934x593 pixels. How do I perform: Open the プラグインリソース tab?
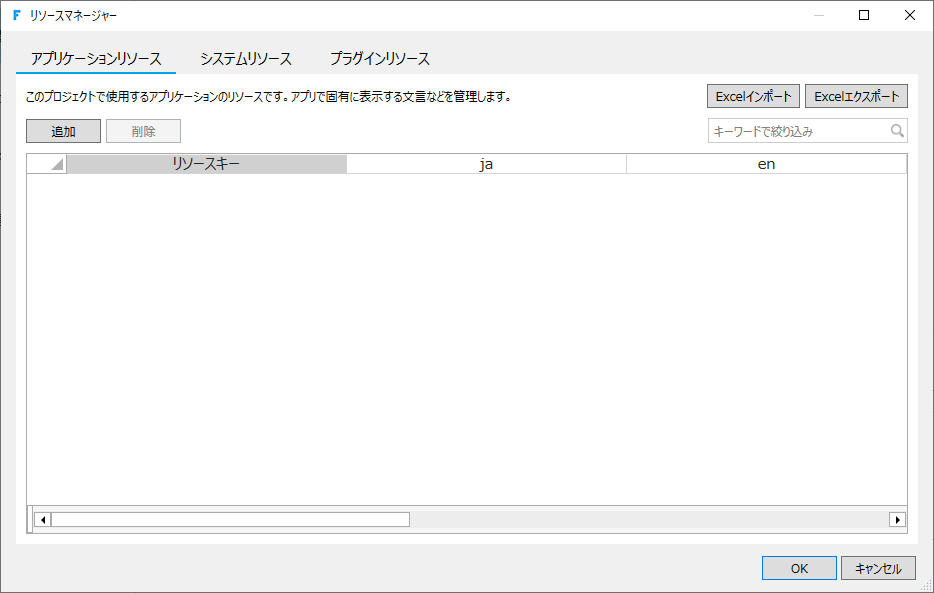pos(380,58)
